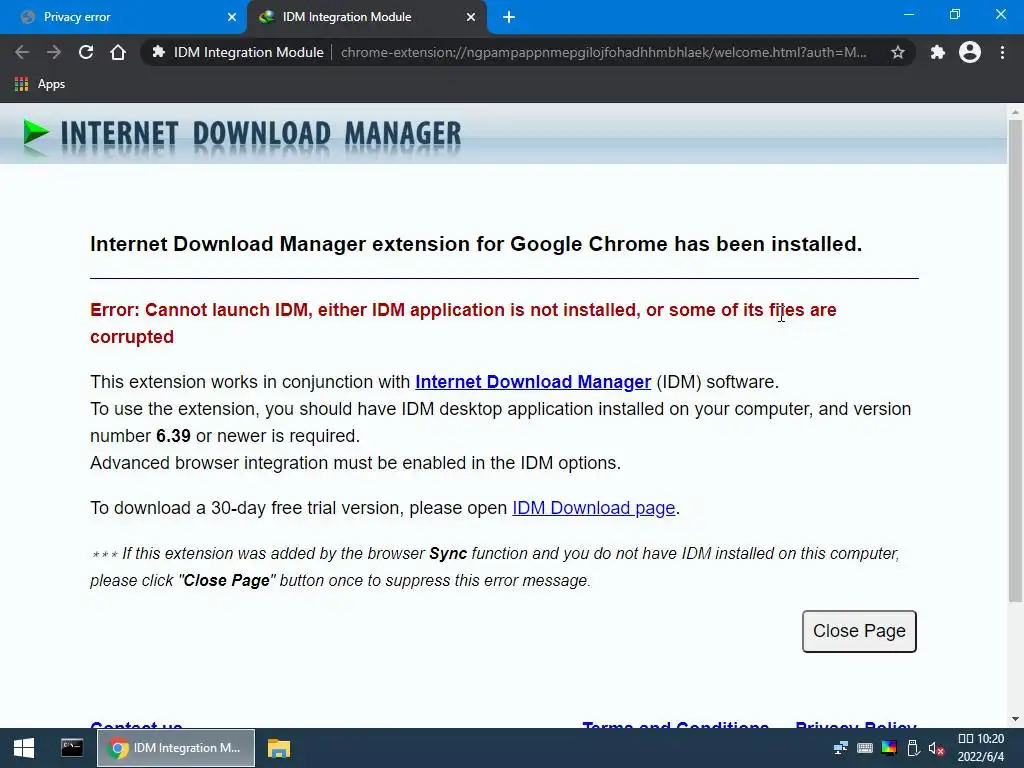
Task: Open the browser home page
Action: (x=118, y=52)
